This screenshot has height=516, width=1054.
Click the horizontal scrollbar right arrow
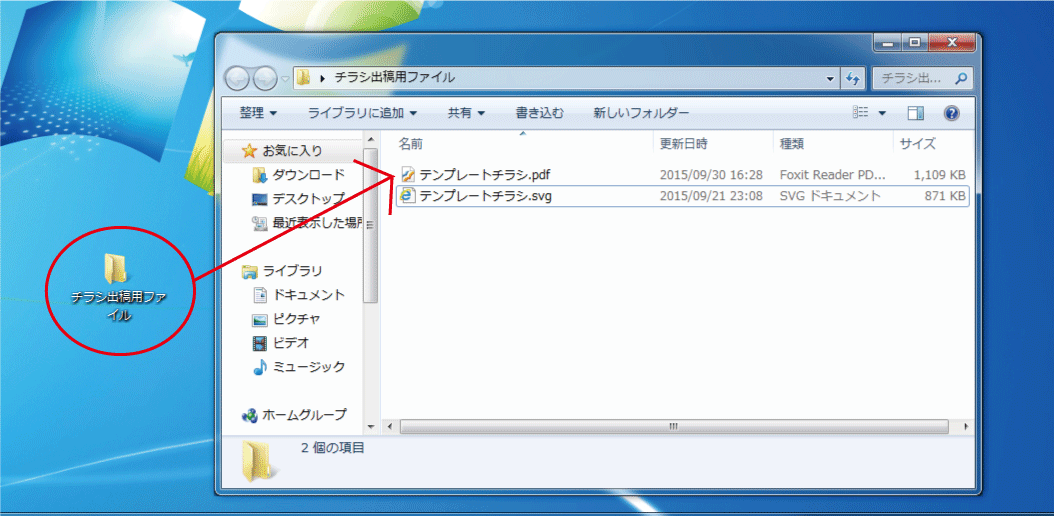click(x=967, y=427)
